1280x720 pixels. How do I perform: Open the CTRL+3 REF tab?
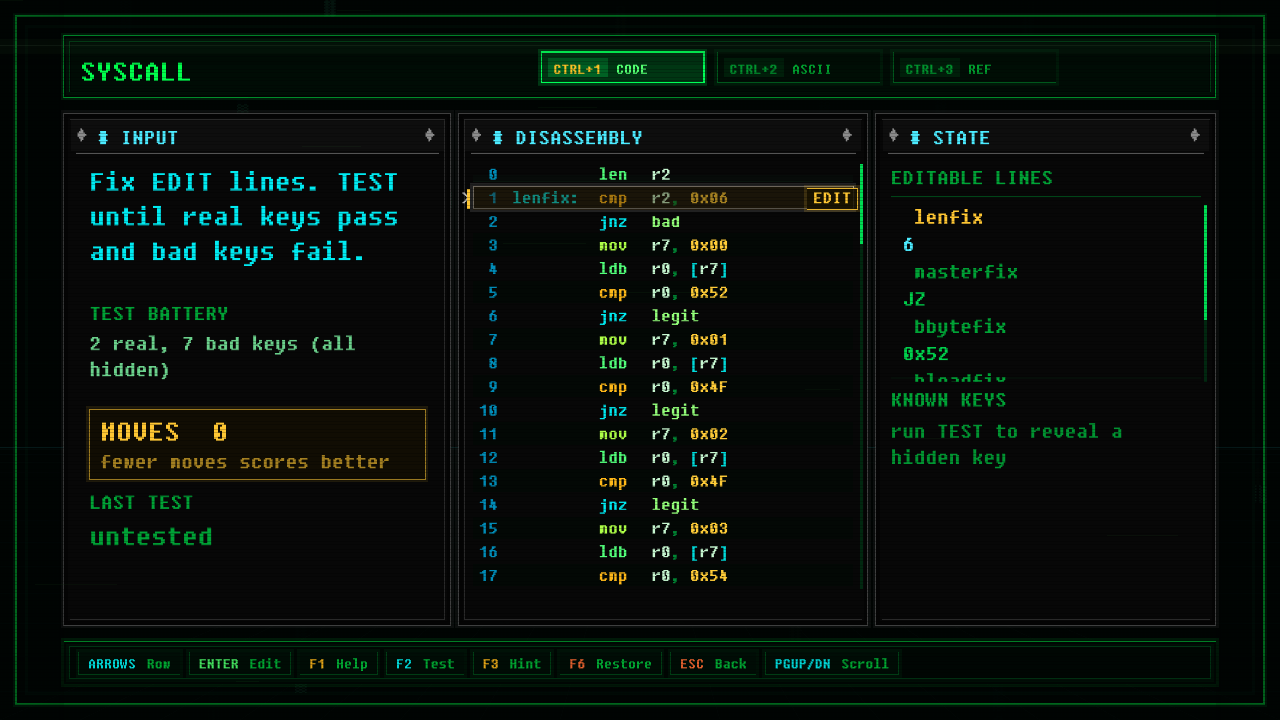(975, 68)
